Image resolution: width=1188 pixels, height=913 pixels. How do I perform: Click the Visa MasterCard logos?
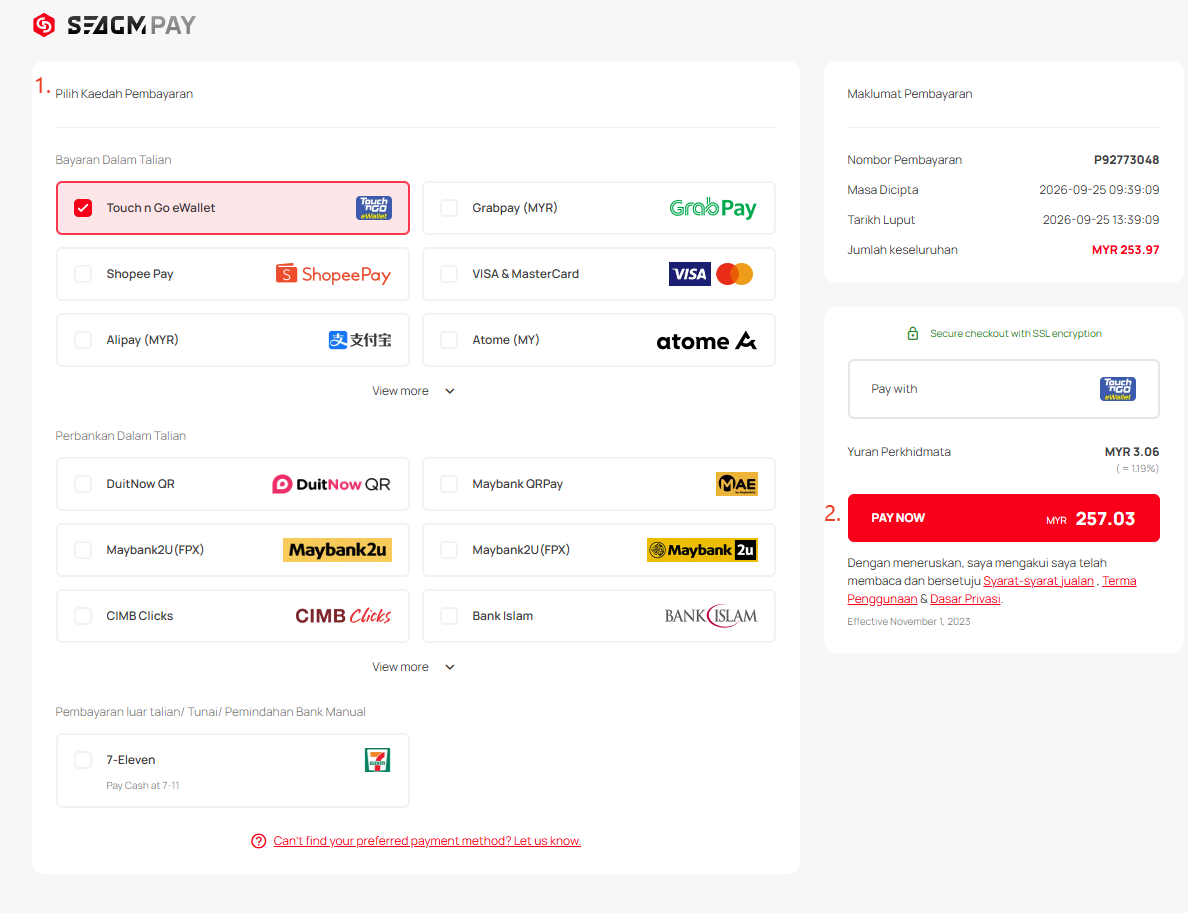[711, 274]
